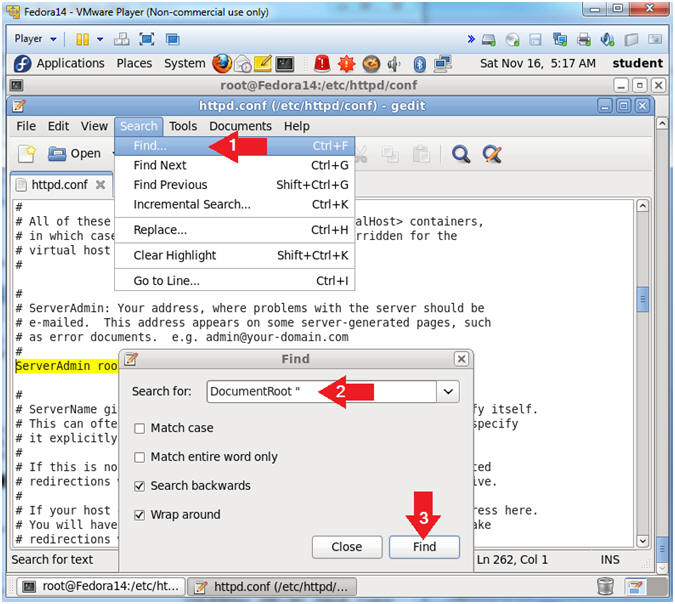Expand the Search for history dropdown

448,391
